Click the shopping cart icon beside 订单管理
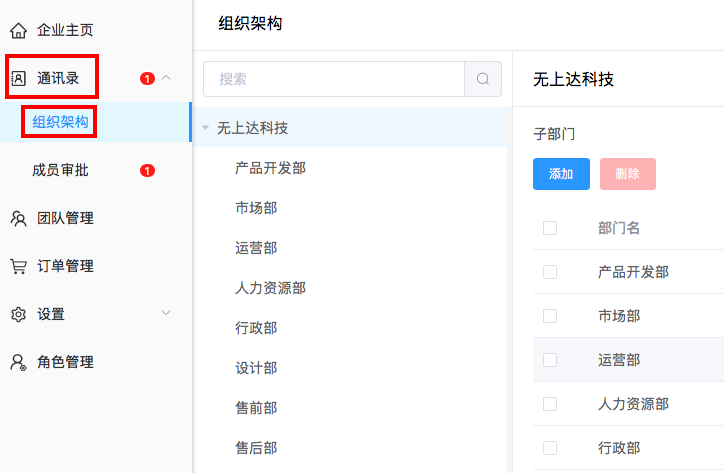The height and width of the screenshot is (473, 724). (x=18, y=266)
